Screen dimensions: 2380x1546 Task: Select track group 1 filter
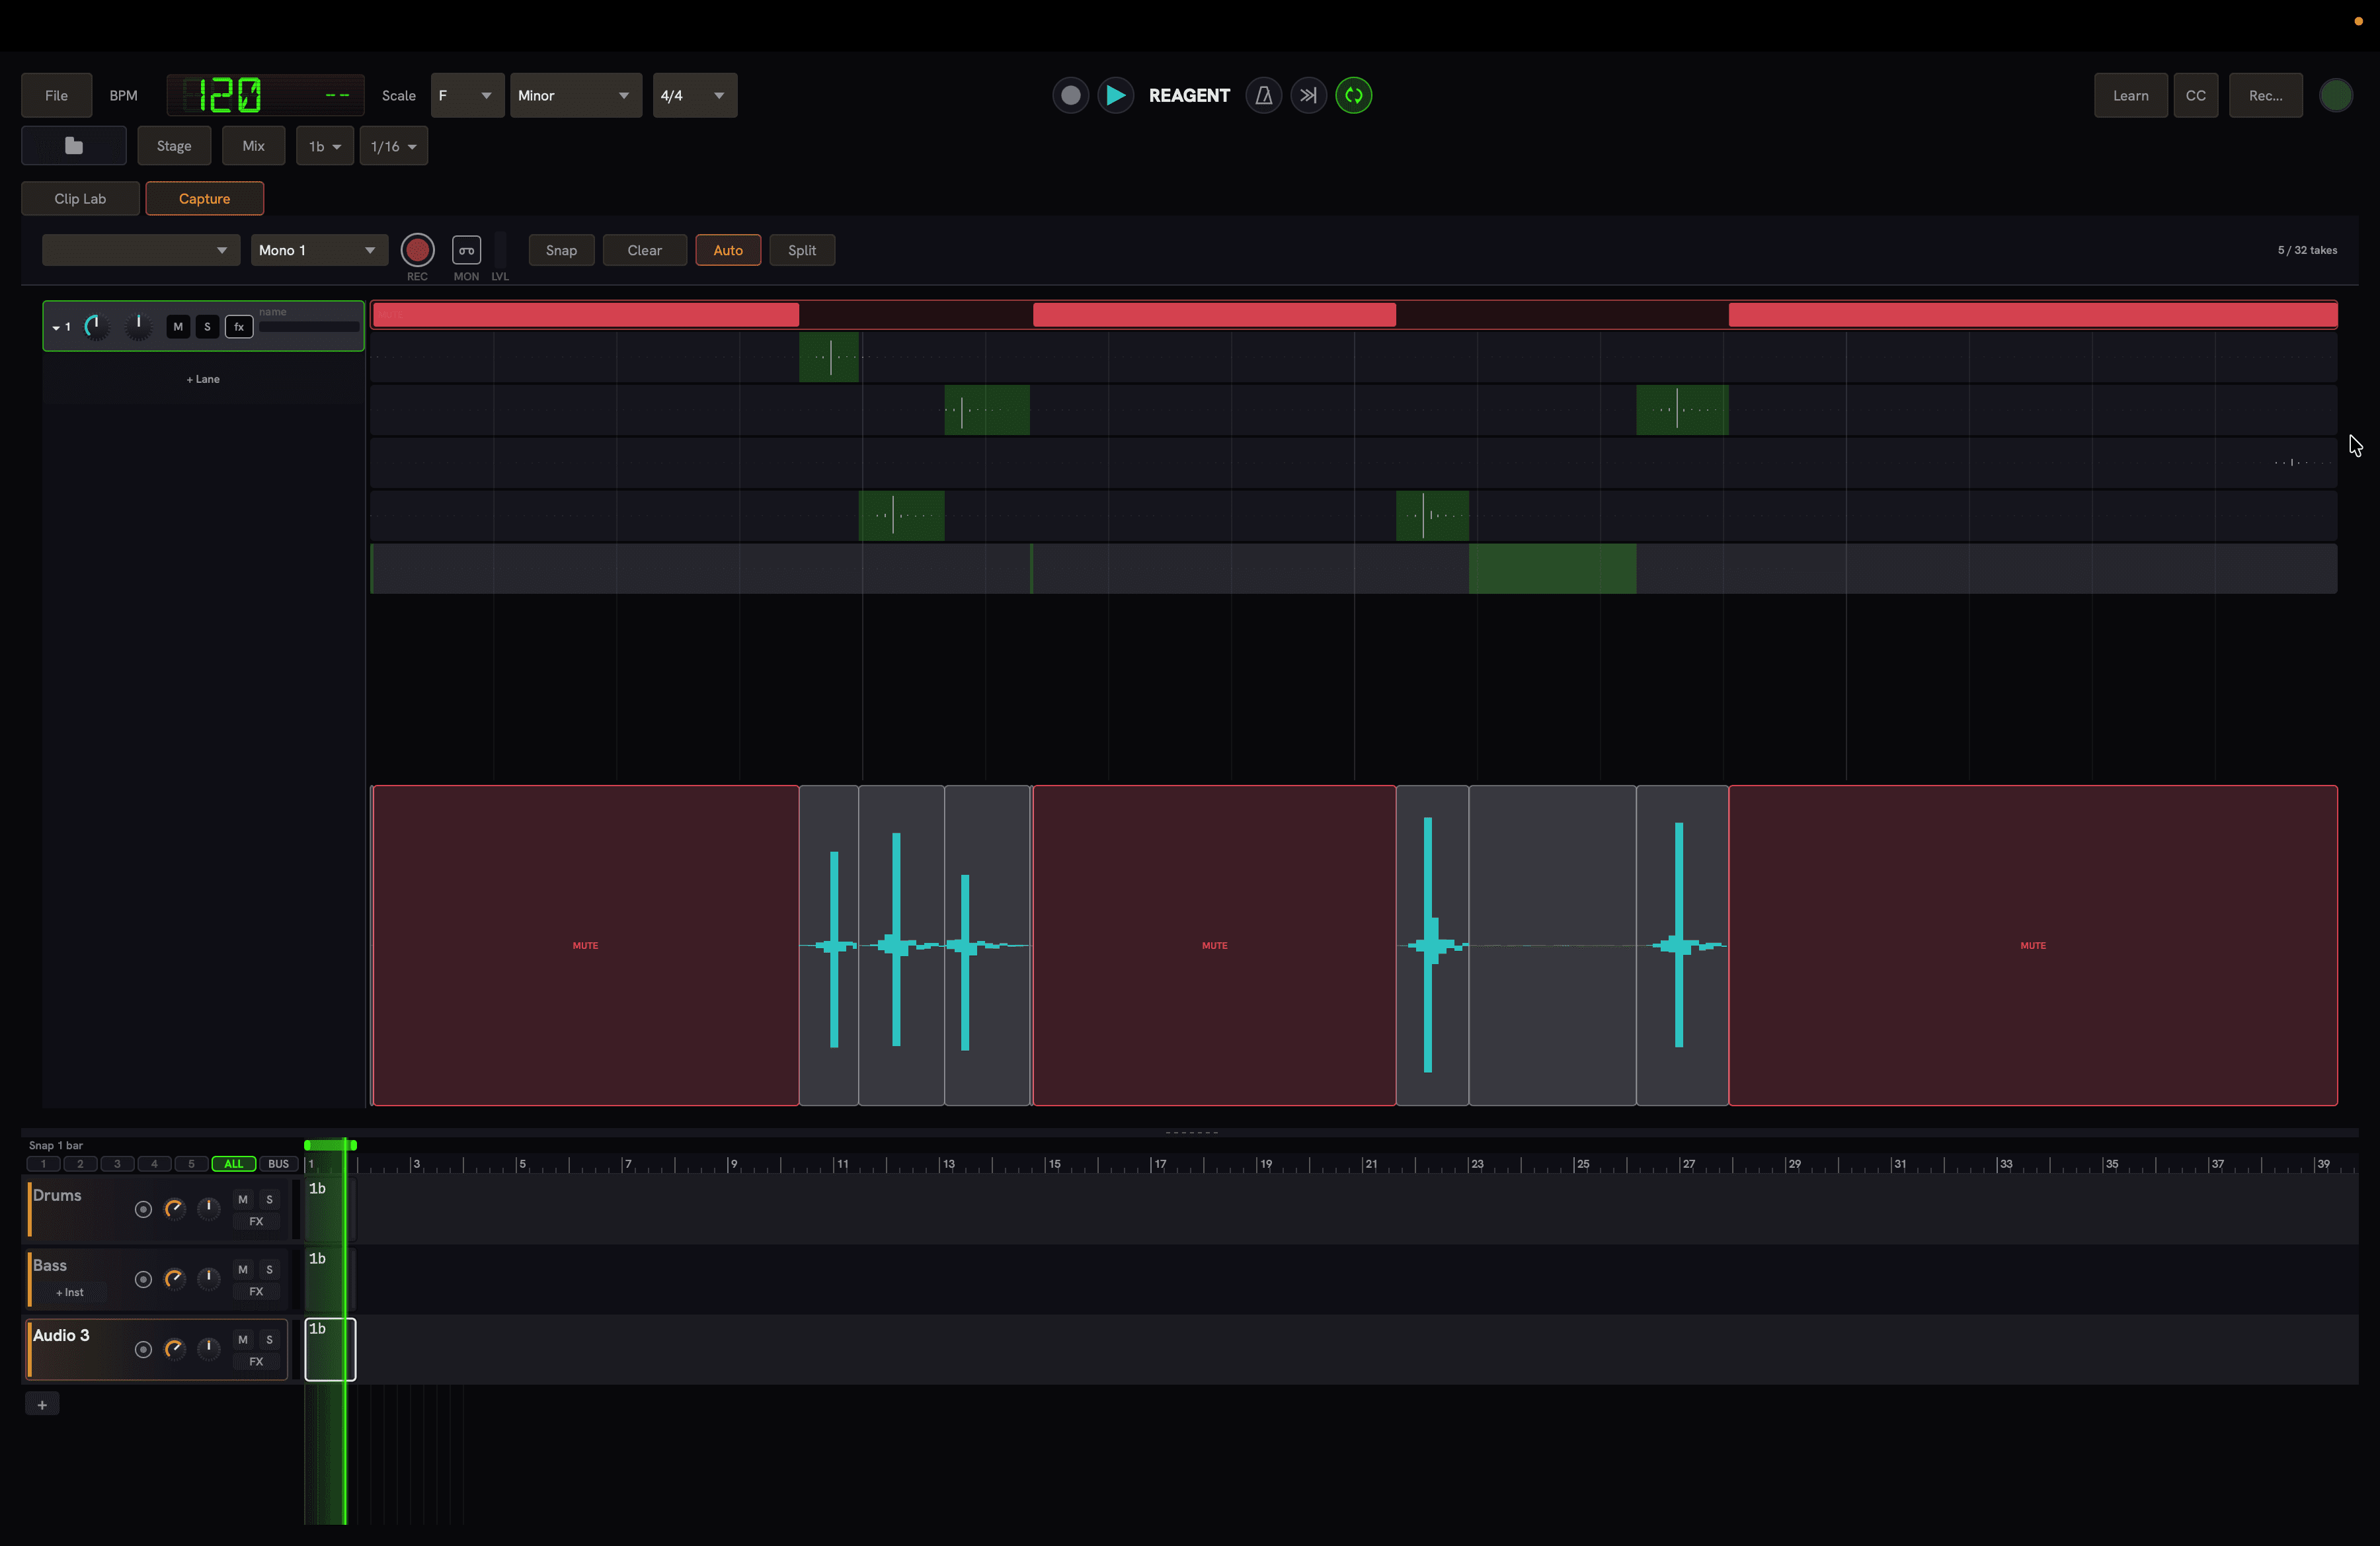pos(43,1164)
